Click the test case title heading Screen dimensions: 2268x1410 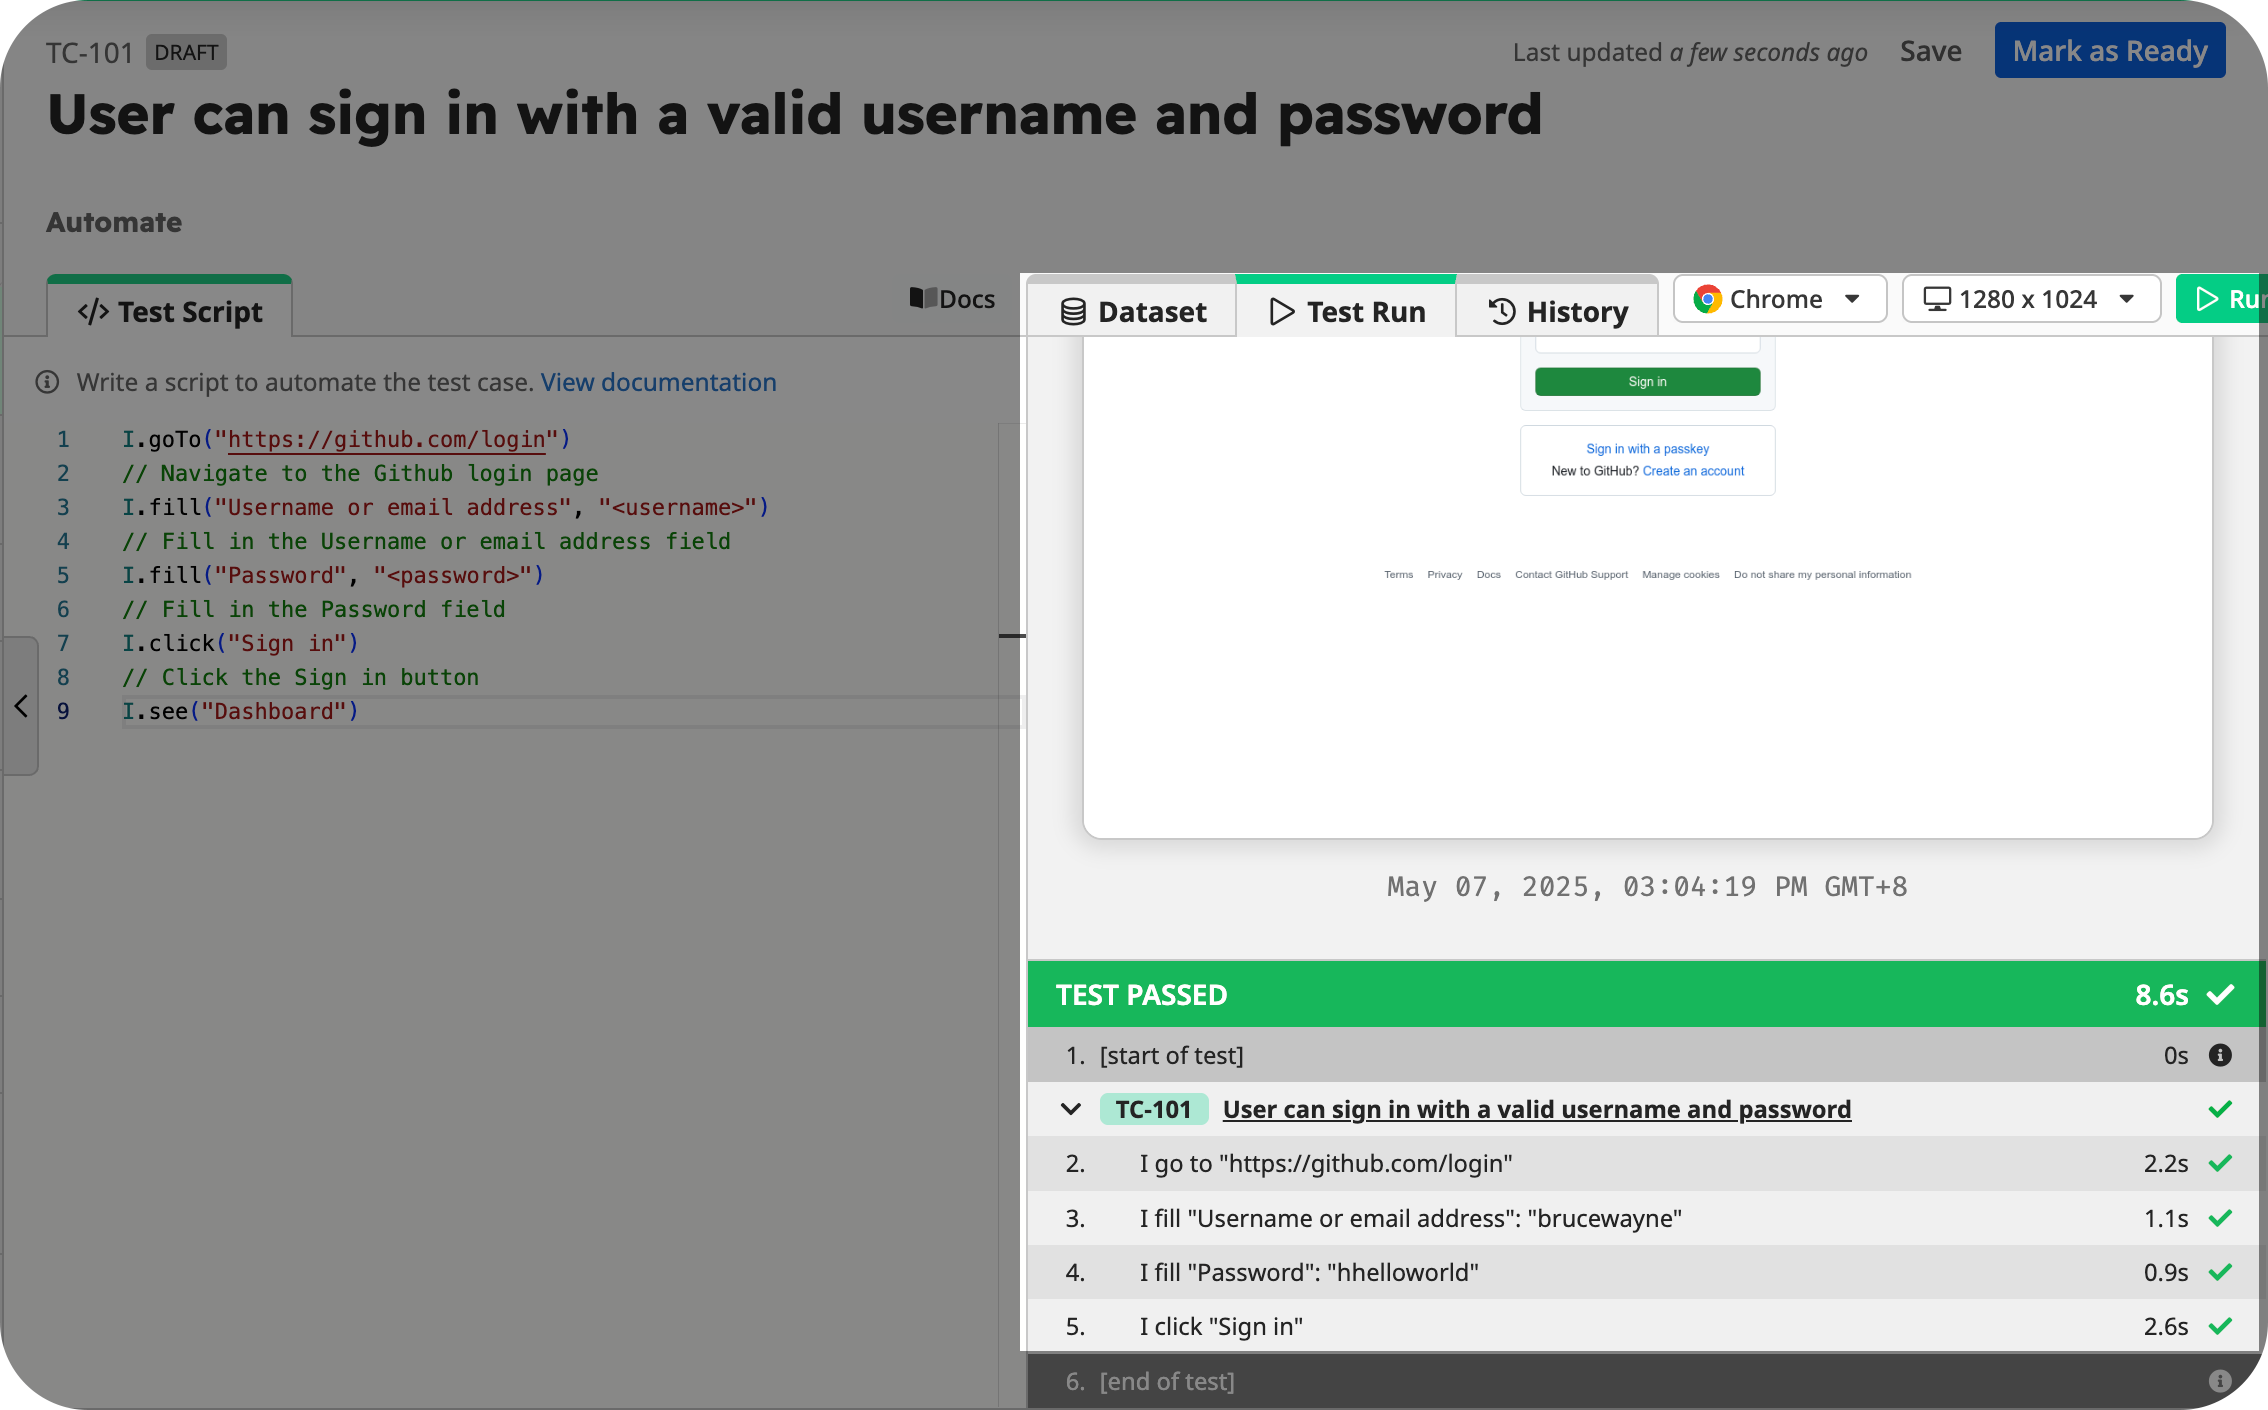point(795,114)
